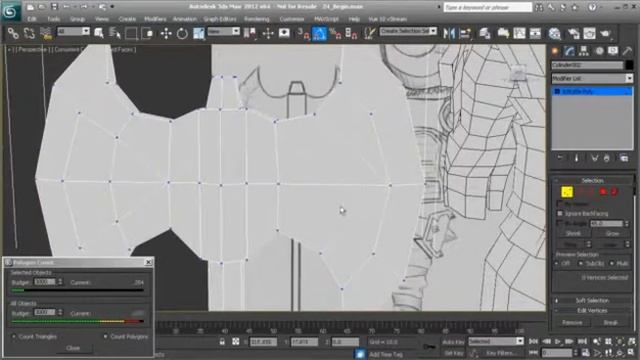Image resolution: width=640 pixels, height=360 pixels.
Task: Select the Count Triangles radio button
Action: (13, 337)
